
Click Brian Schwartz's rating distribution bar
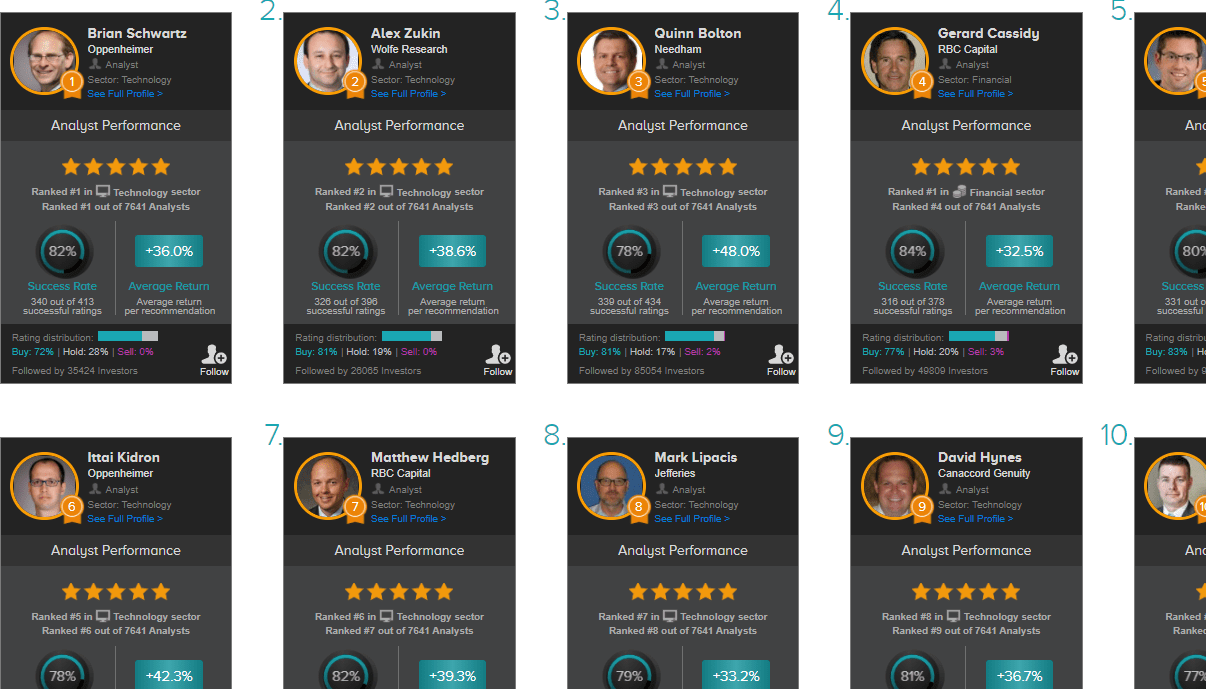[128, 336]
